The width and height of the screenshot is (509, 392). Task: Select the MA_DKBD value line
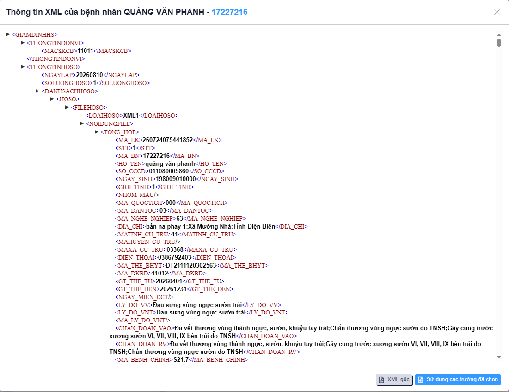161,273
